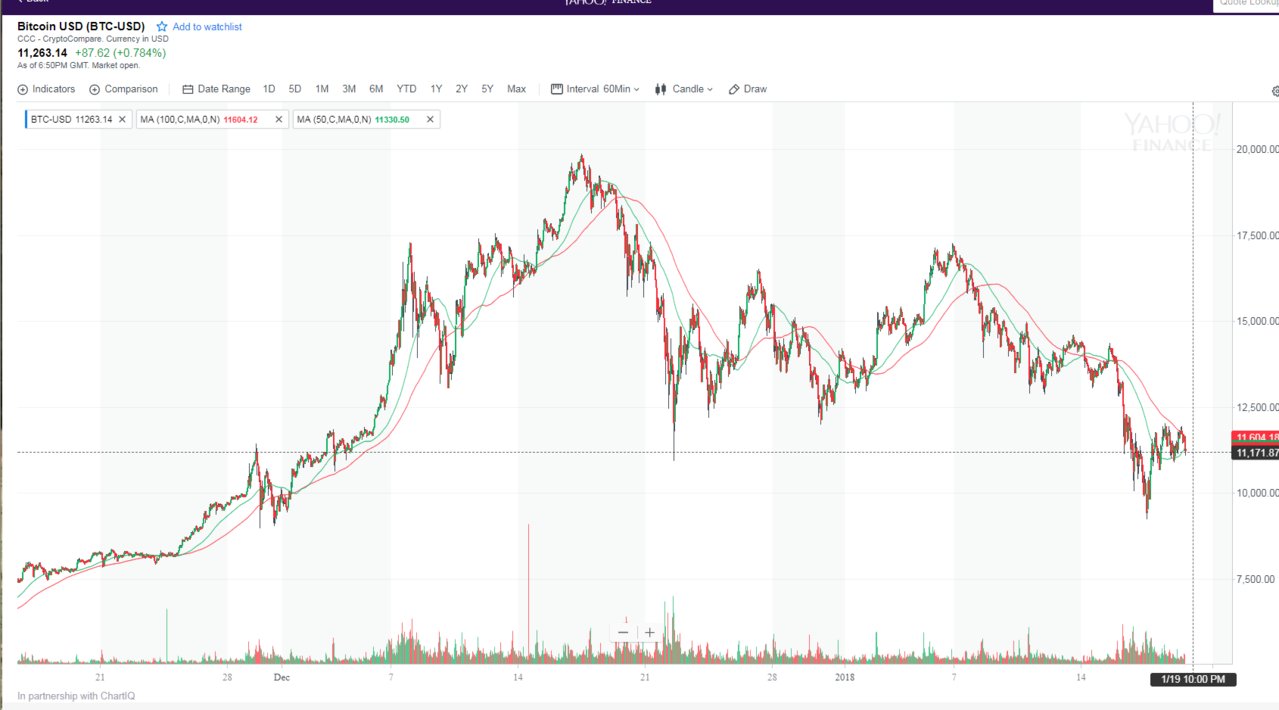Click the 1/19 10:00 PM crosshair date label
Image resolution: width=1279 pixels, height=710 pixels.
point(1193,679)
